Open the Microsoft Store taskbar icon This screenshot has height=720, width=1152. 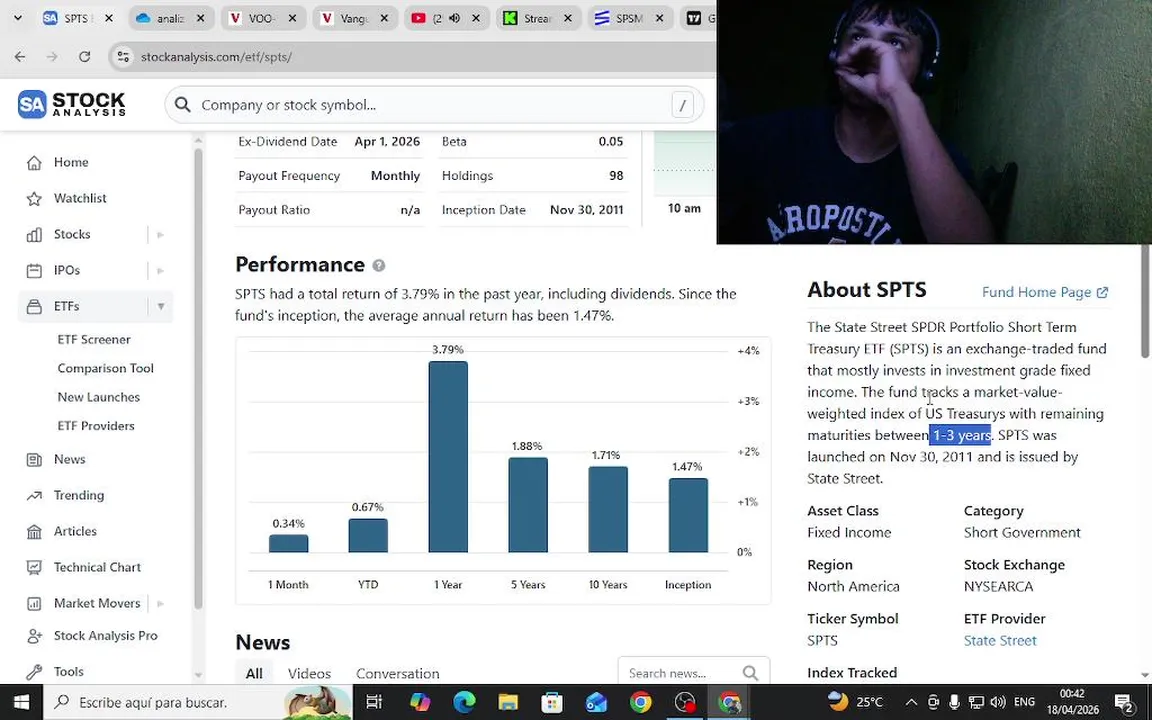pyautogui.click(x=552, y=702)
